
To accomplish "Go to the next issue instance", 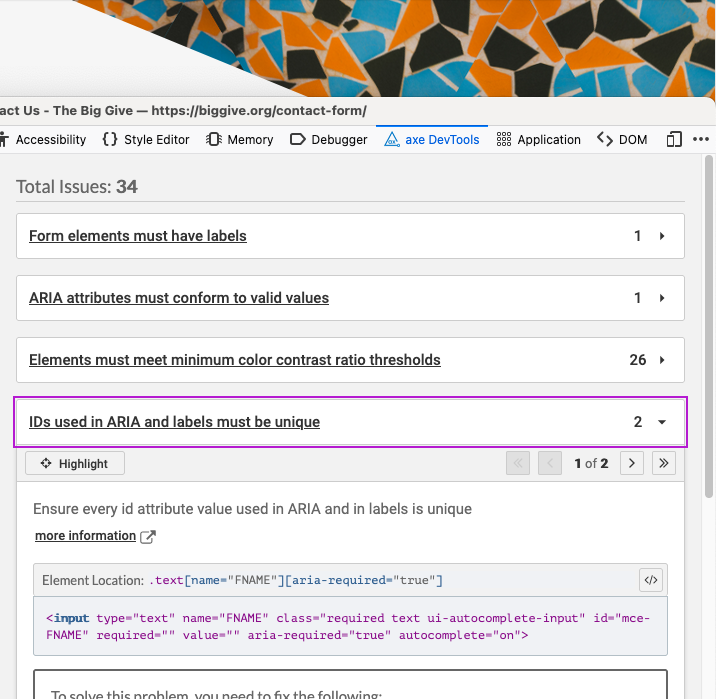I will [x=632, y=463].
